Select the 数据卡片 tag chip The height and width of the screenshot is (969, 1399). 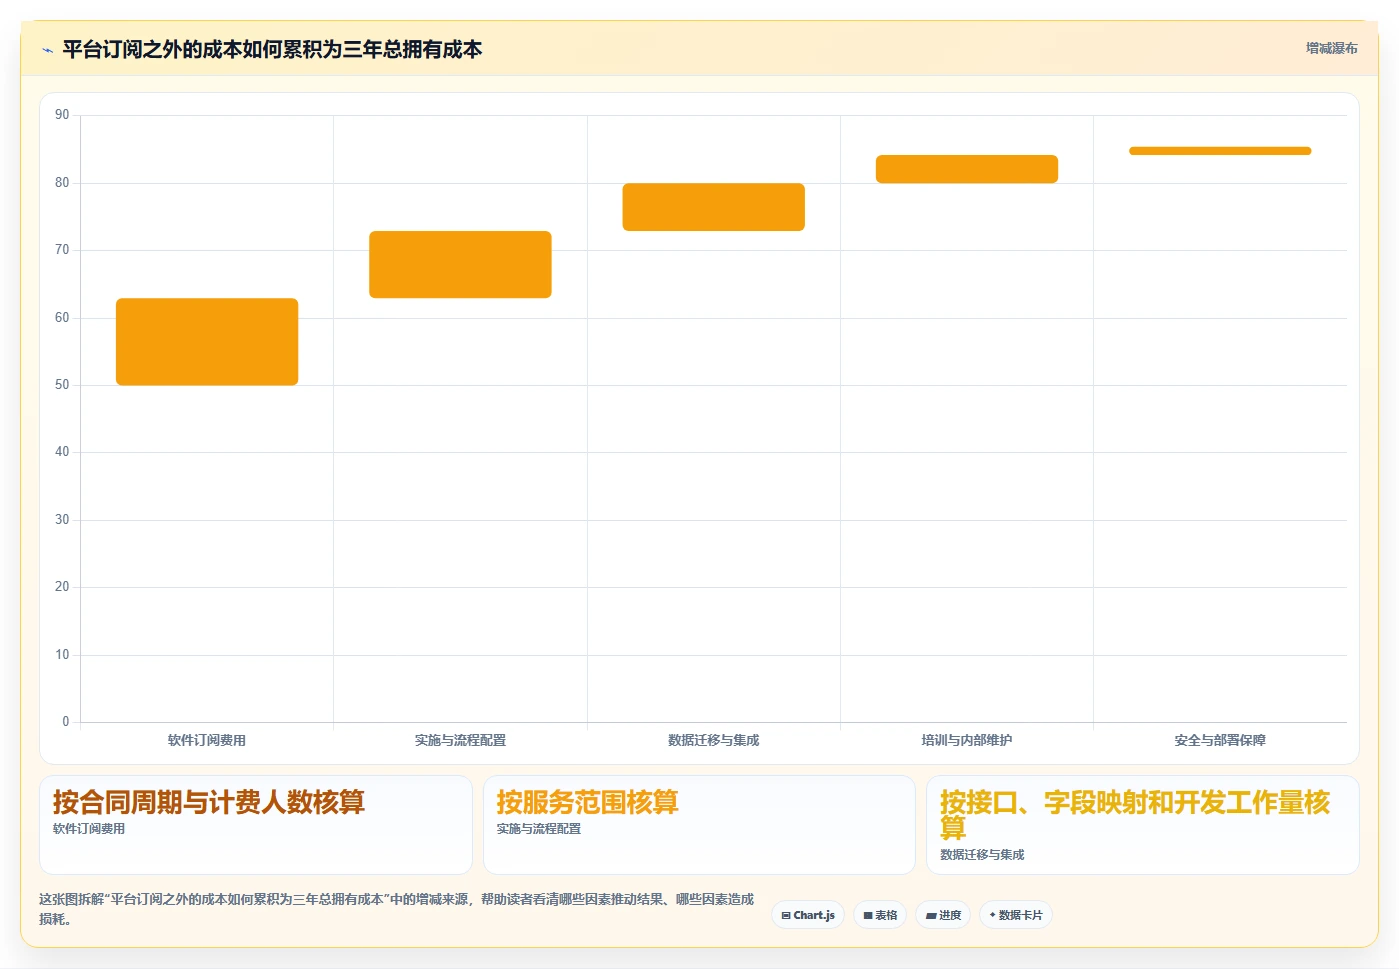click(1016, 915)
